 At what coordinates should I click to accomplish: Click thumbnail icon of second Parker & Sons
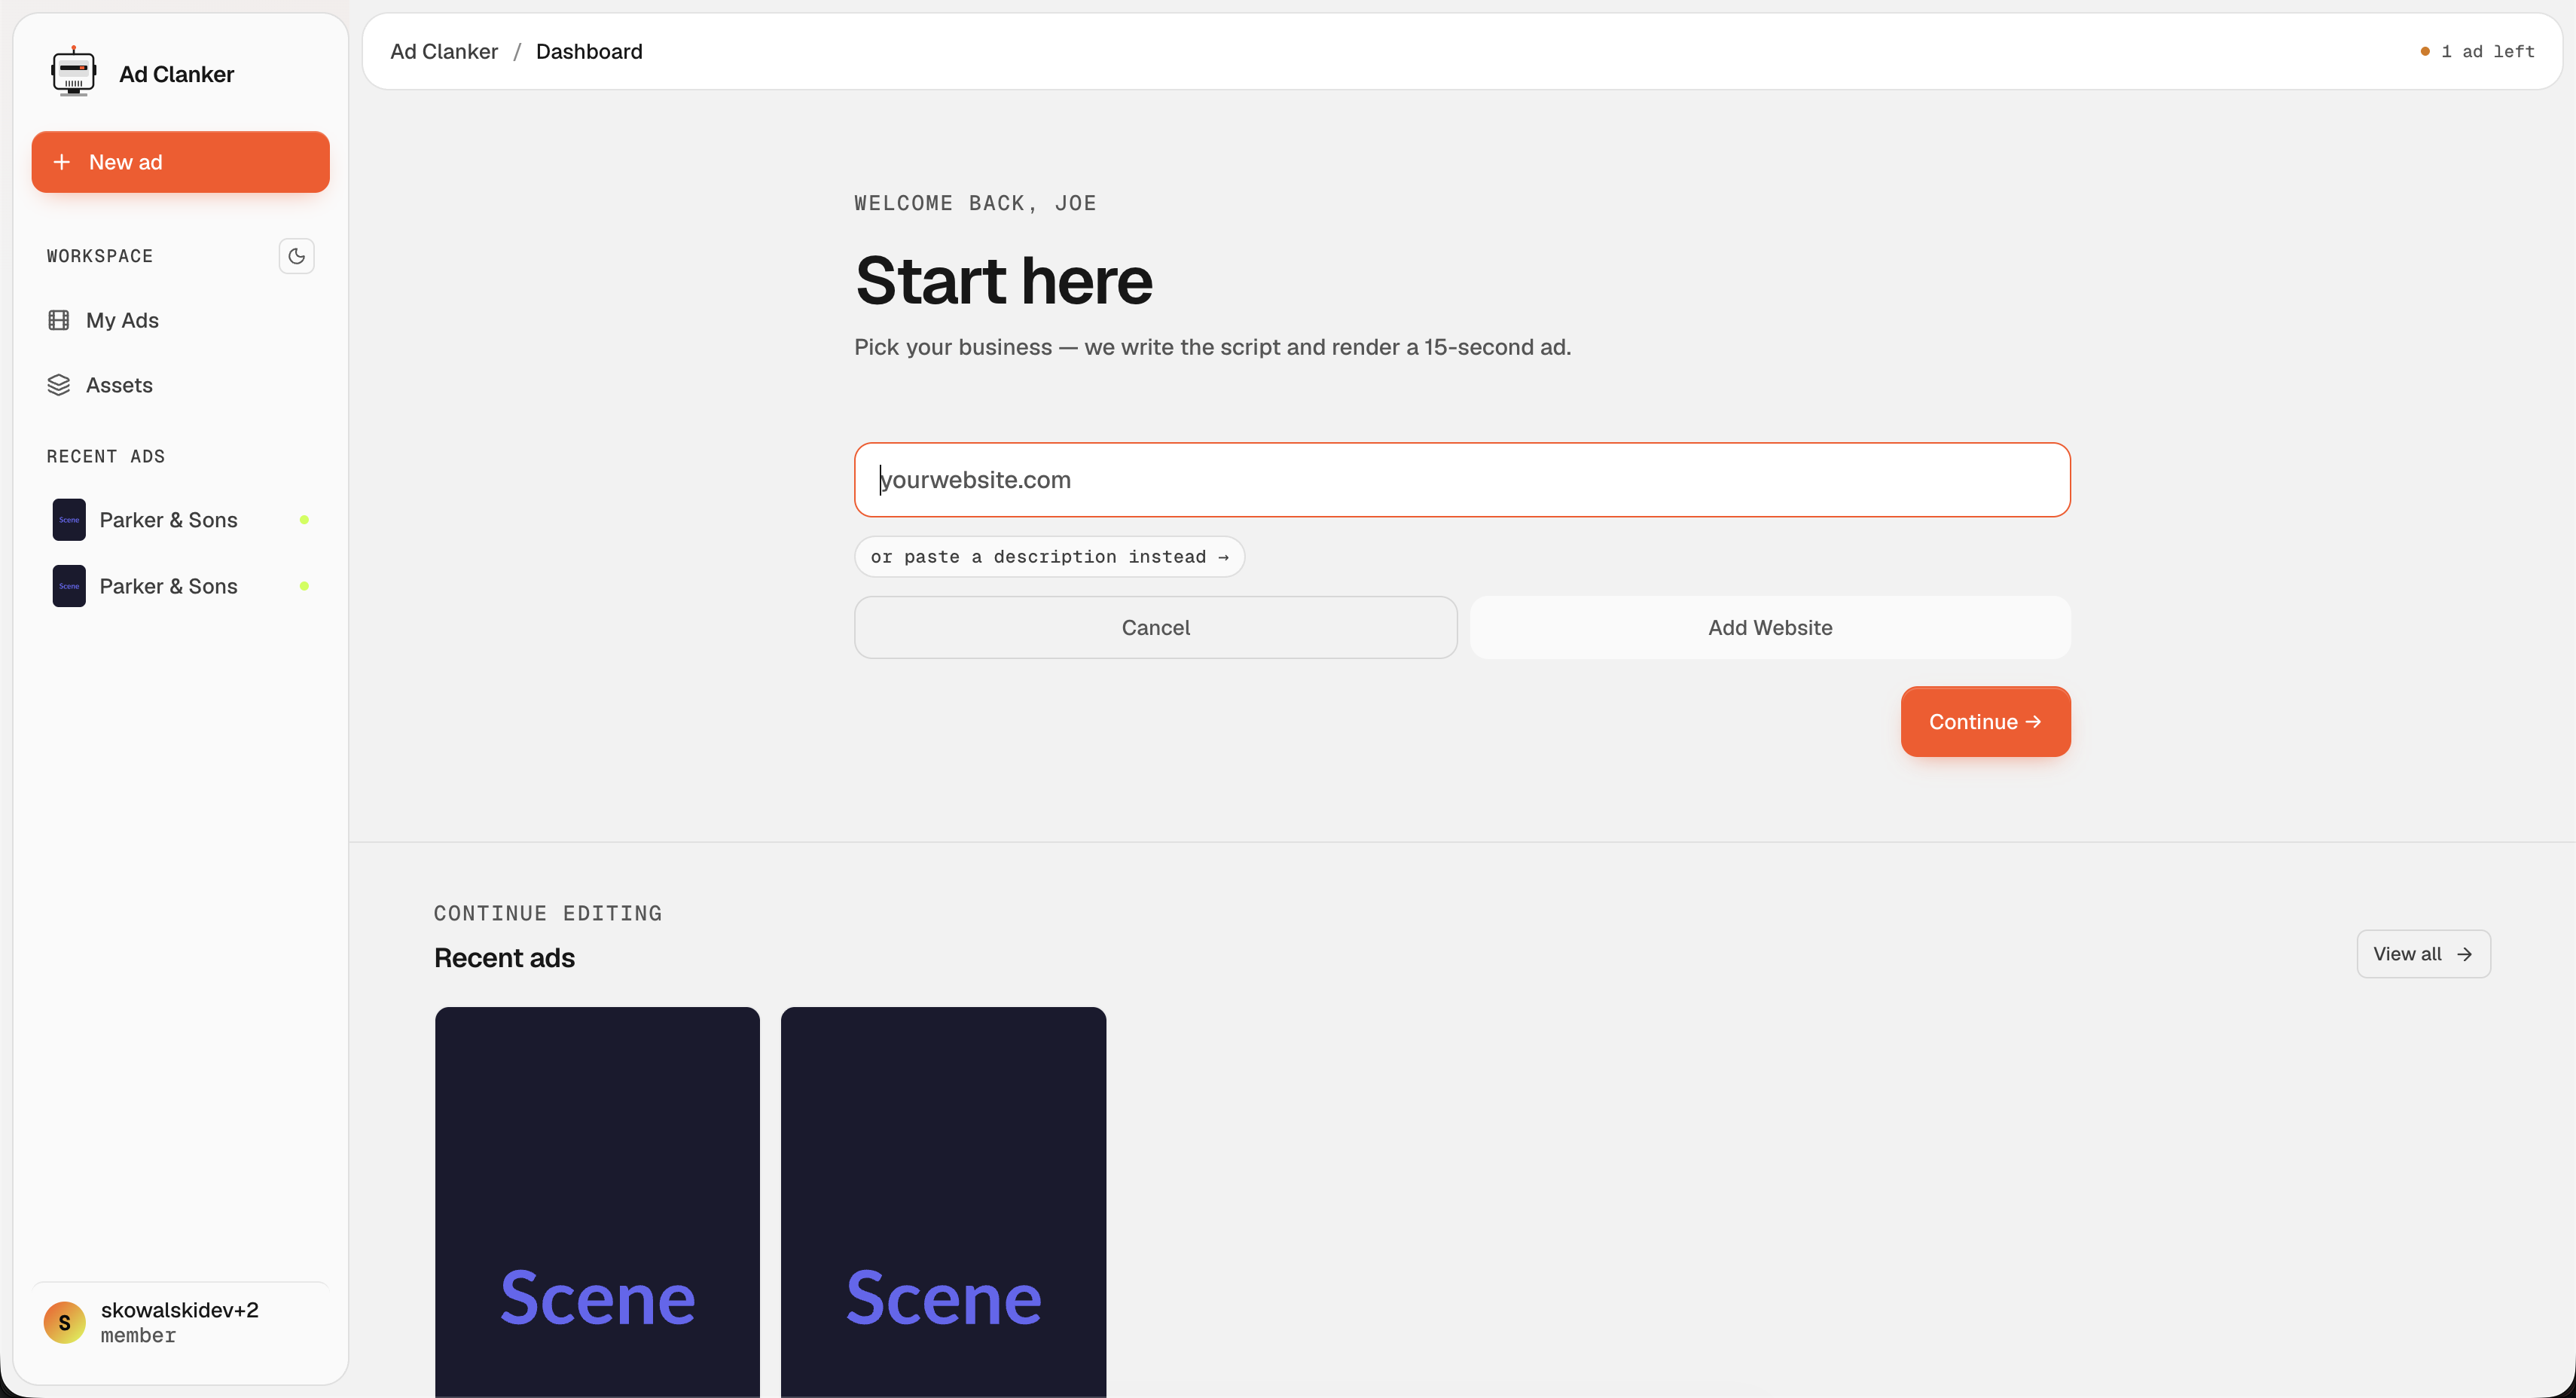(69, 586)
